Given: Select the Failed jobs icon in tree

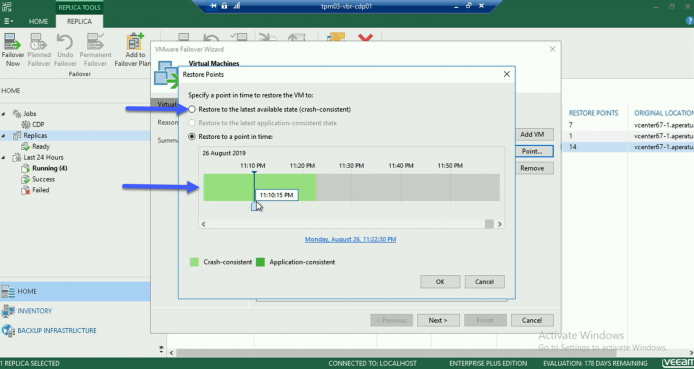Looking at the screenshot, I should (26, 190).
